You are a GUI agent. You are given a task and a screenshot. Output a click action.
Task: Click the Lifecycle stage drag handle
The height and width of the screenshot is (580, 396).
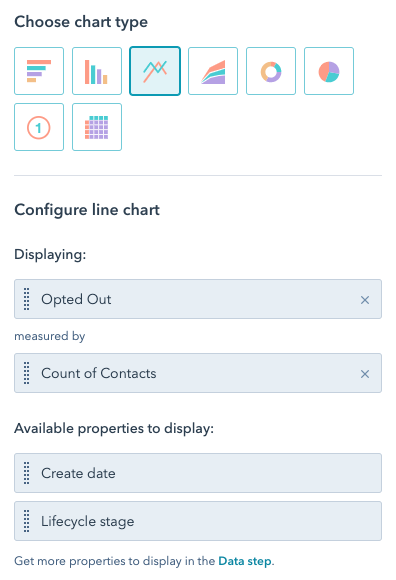tap(27, 521)
